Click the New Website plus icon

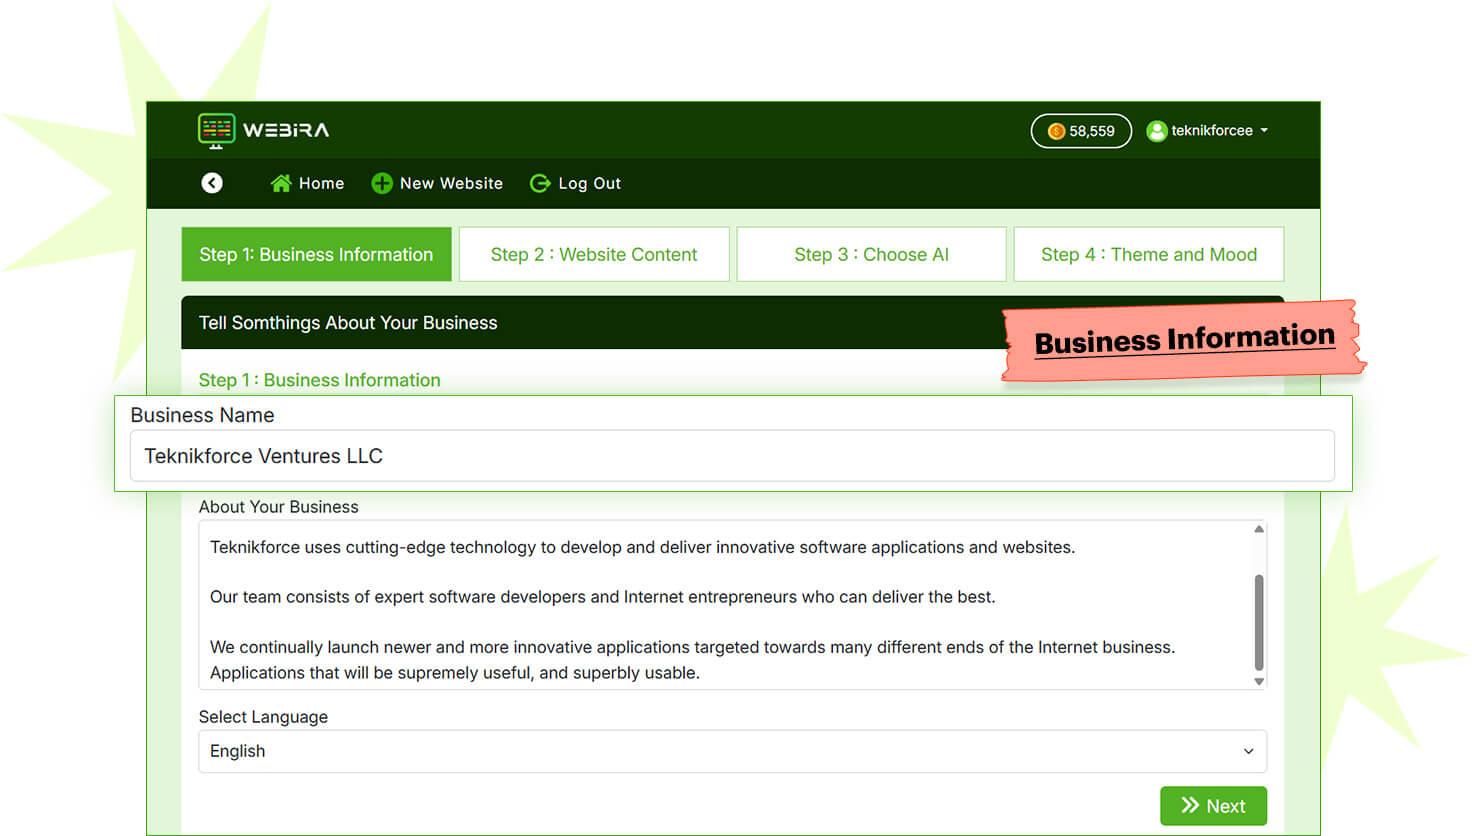pos(382,183)
